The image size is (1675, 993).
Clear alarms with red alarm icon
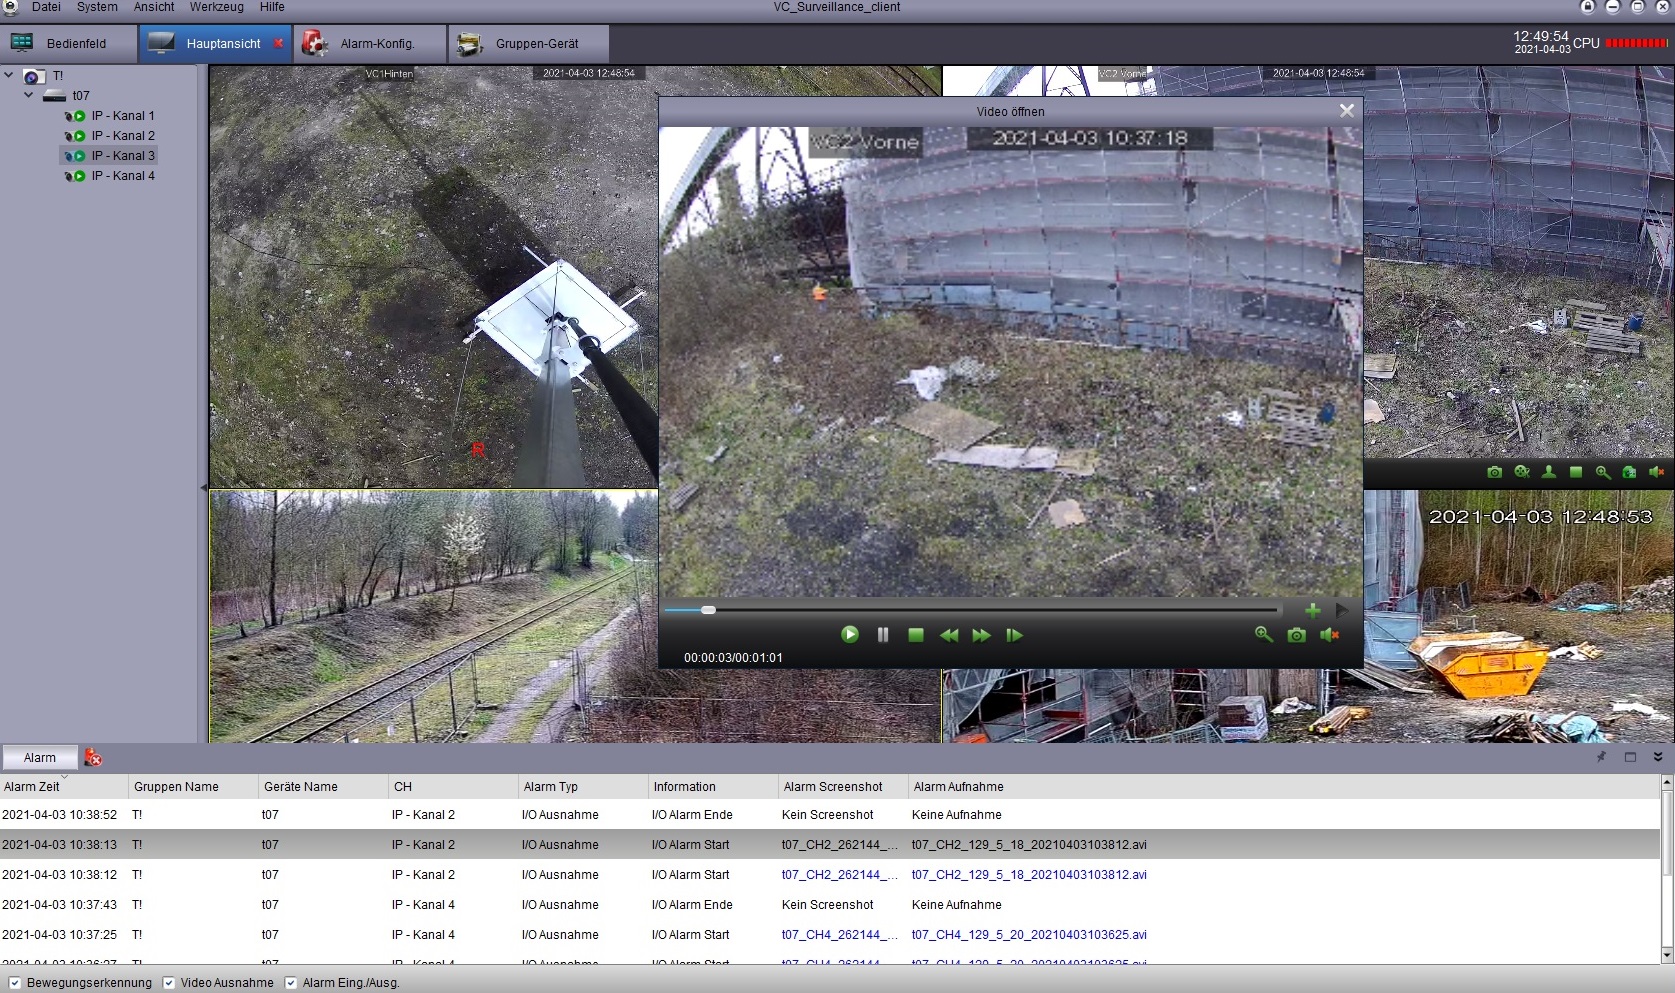coord(93,758)
